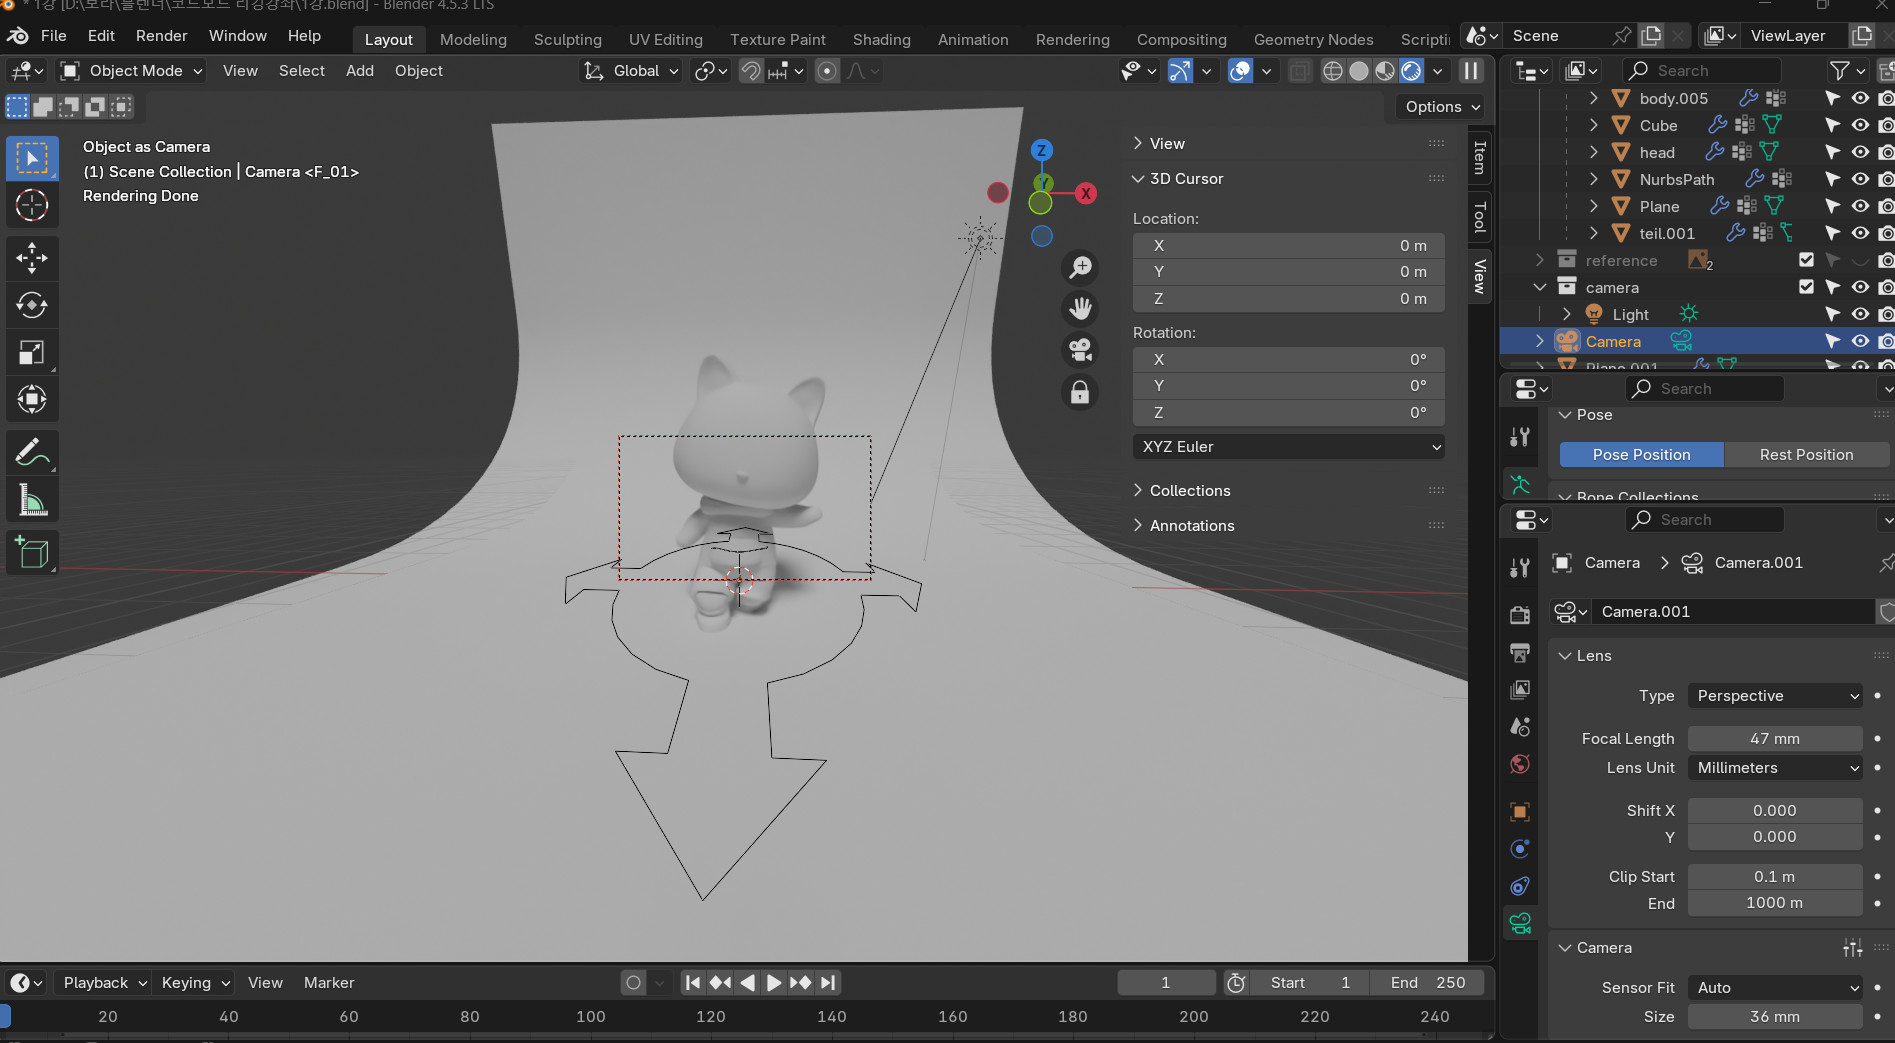Edit the Camera.001 data name field
Viewport: 1895px width, 1043px height.
[1734, 612]
